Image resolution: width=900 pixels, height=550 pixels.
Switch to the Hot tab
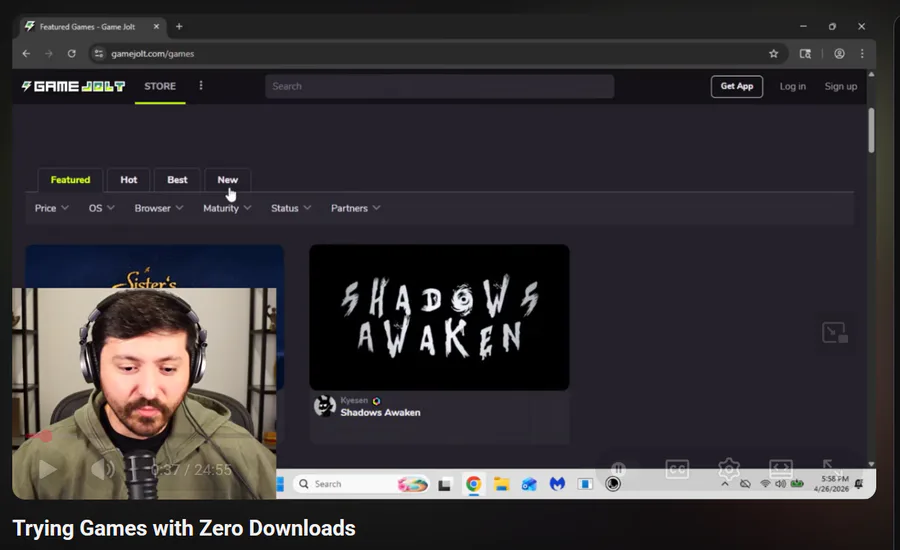(129, 180)
